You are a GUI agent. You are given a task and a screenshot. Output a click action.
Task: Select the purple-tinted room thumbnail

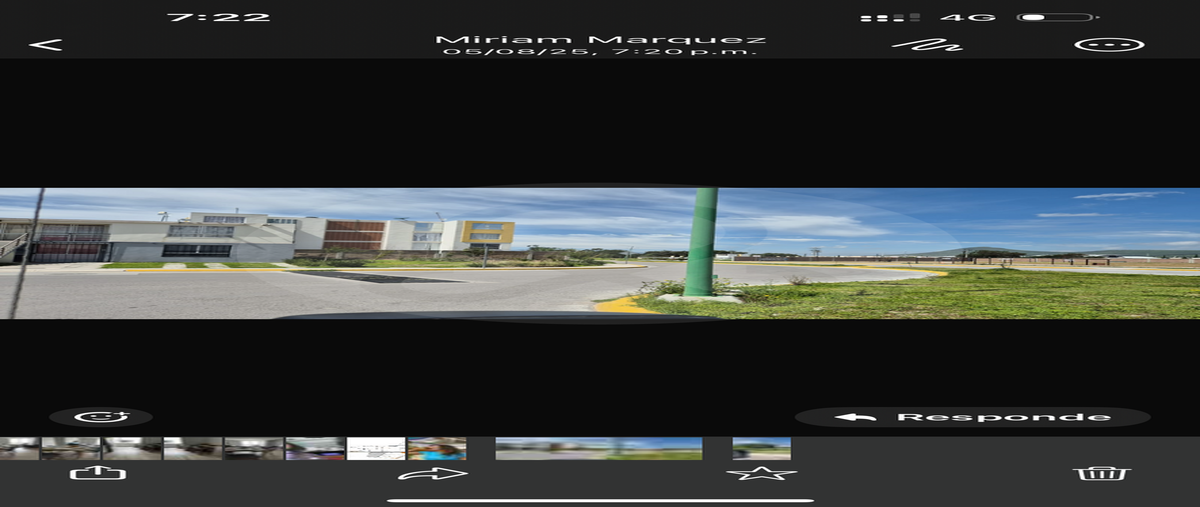coord(315,449)
